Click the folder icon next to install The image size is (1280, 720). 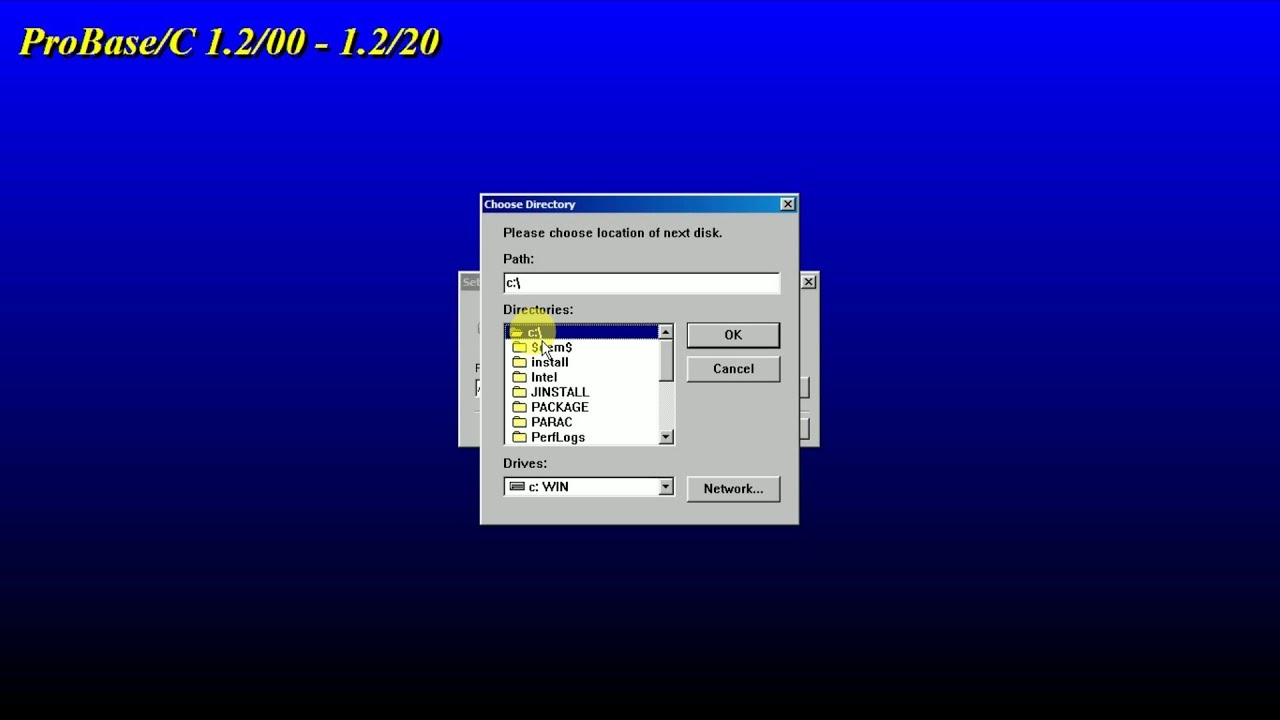click(519, 362)
